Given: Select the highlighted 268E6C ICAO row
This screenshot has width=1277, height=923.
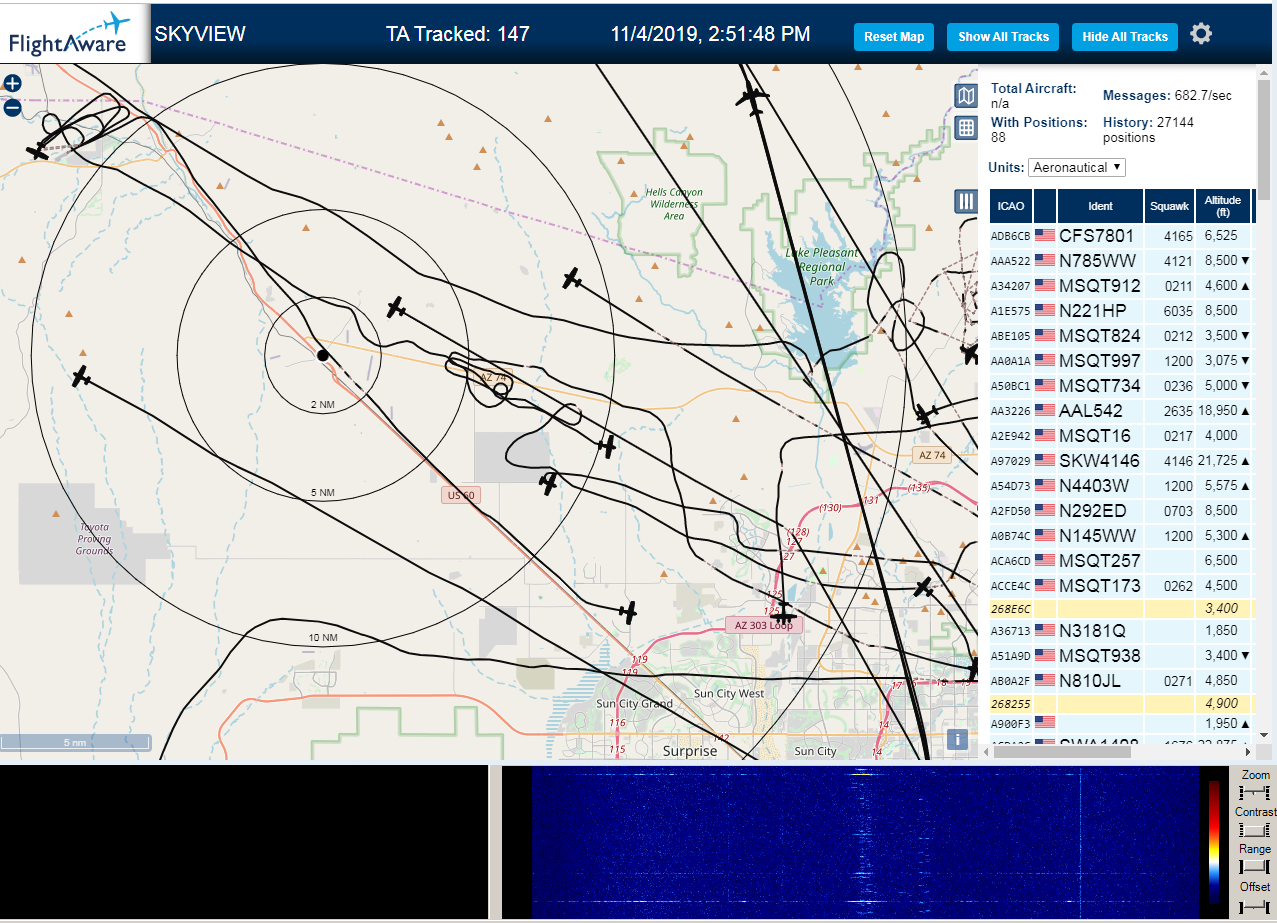Looking at the screenshot, I should (1121, 608).
